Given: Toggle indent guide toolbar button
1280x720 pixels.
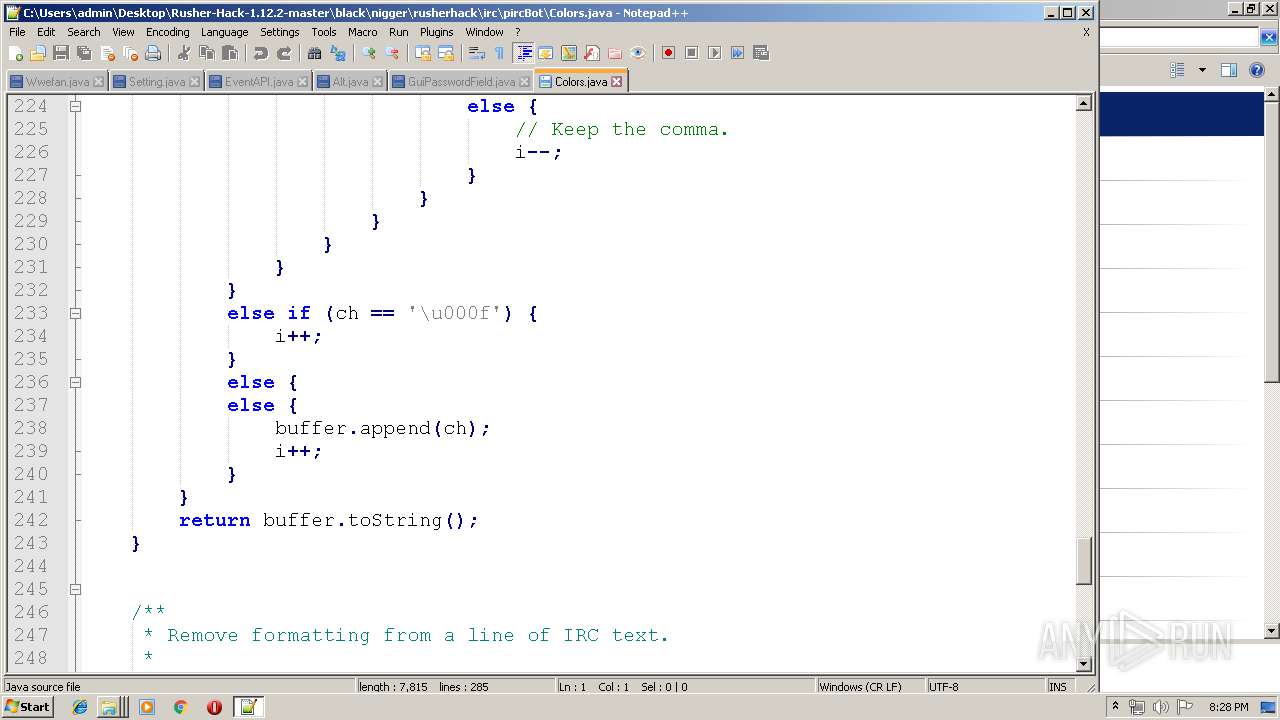Looking at the screenshot, I should (x=523, y=53).
